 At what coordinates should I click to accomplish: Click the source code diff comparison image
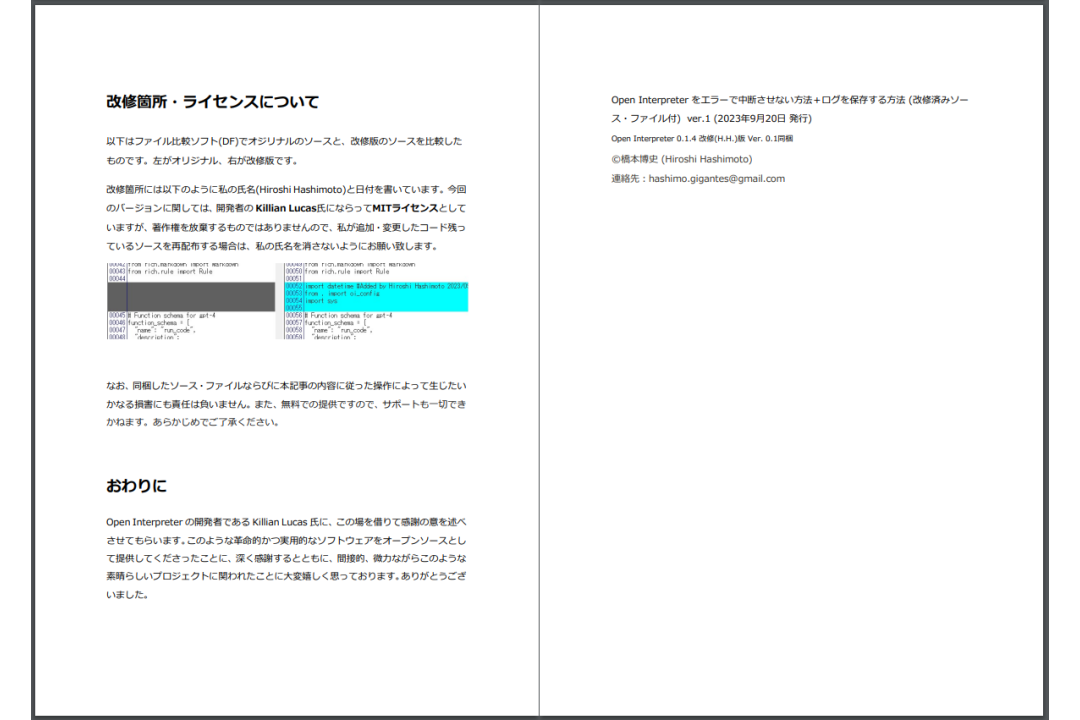[287, 300]
